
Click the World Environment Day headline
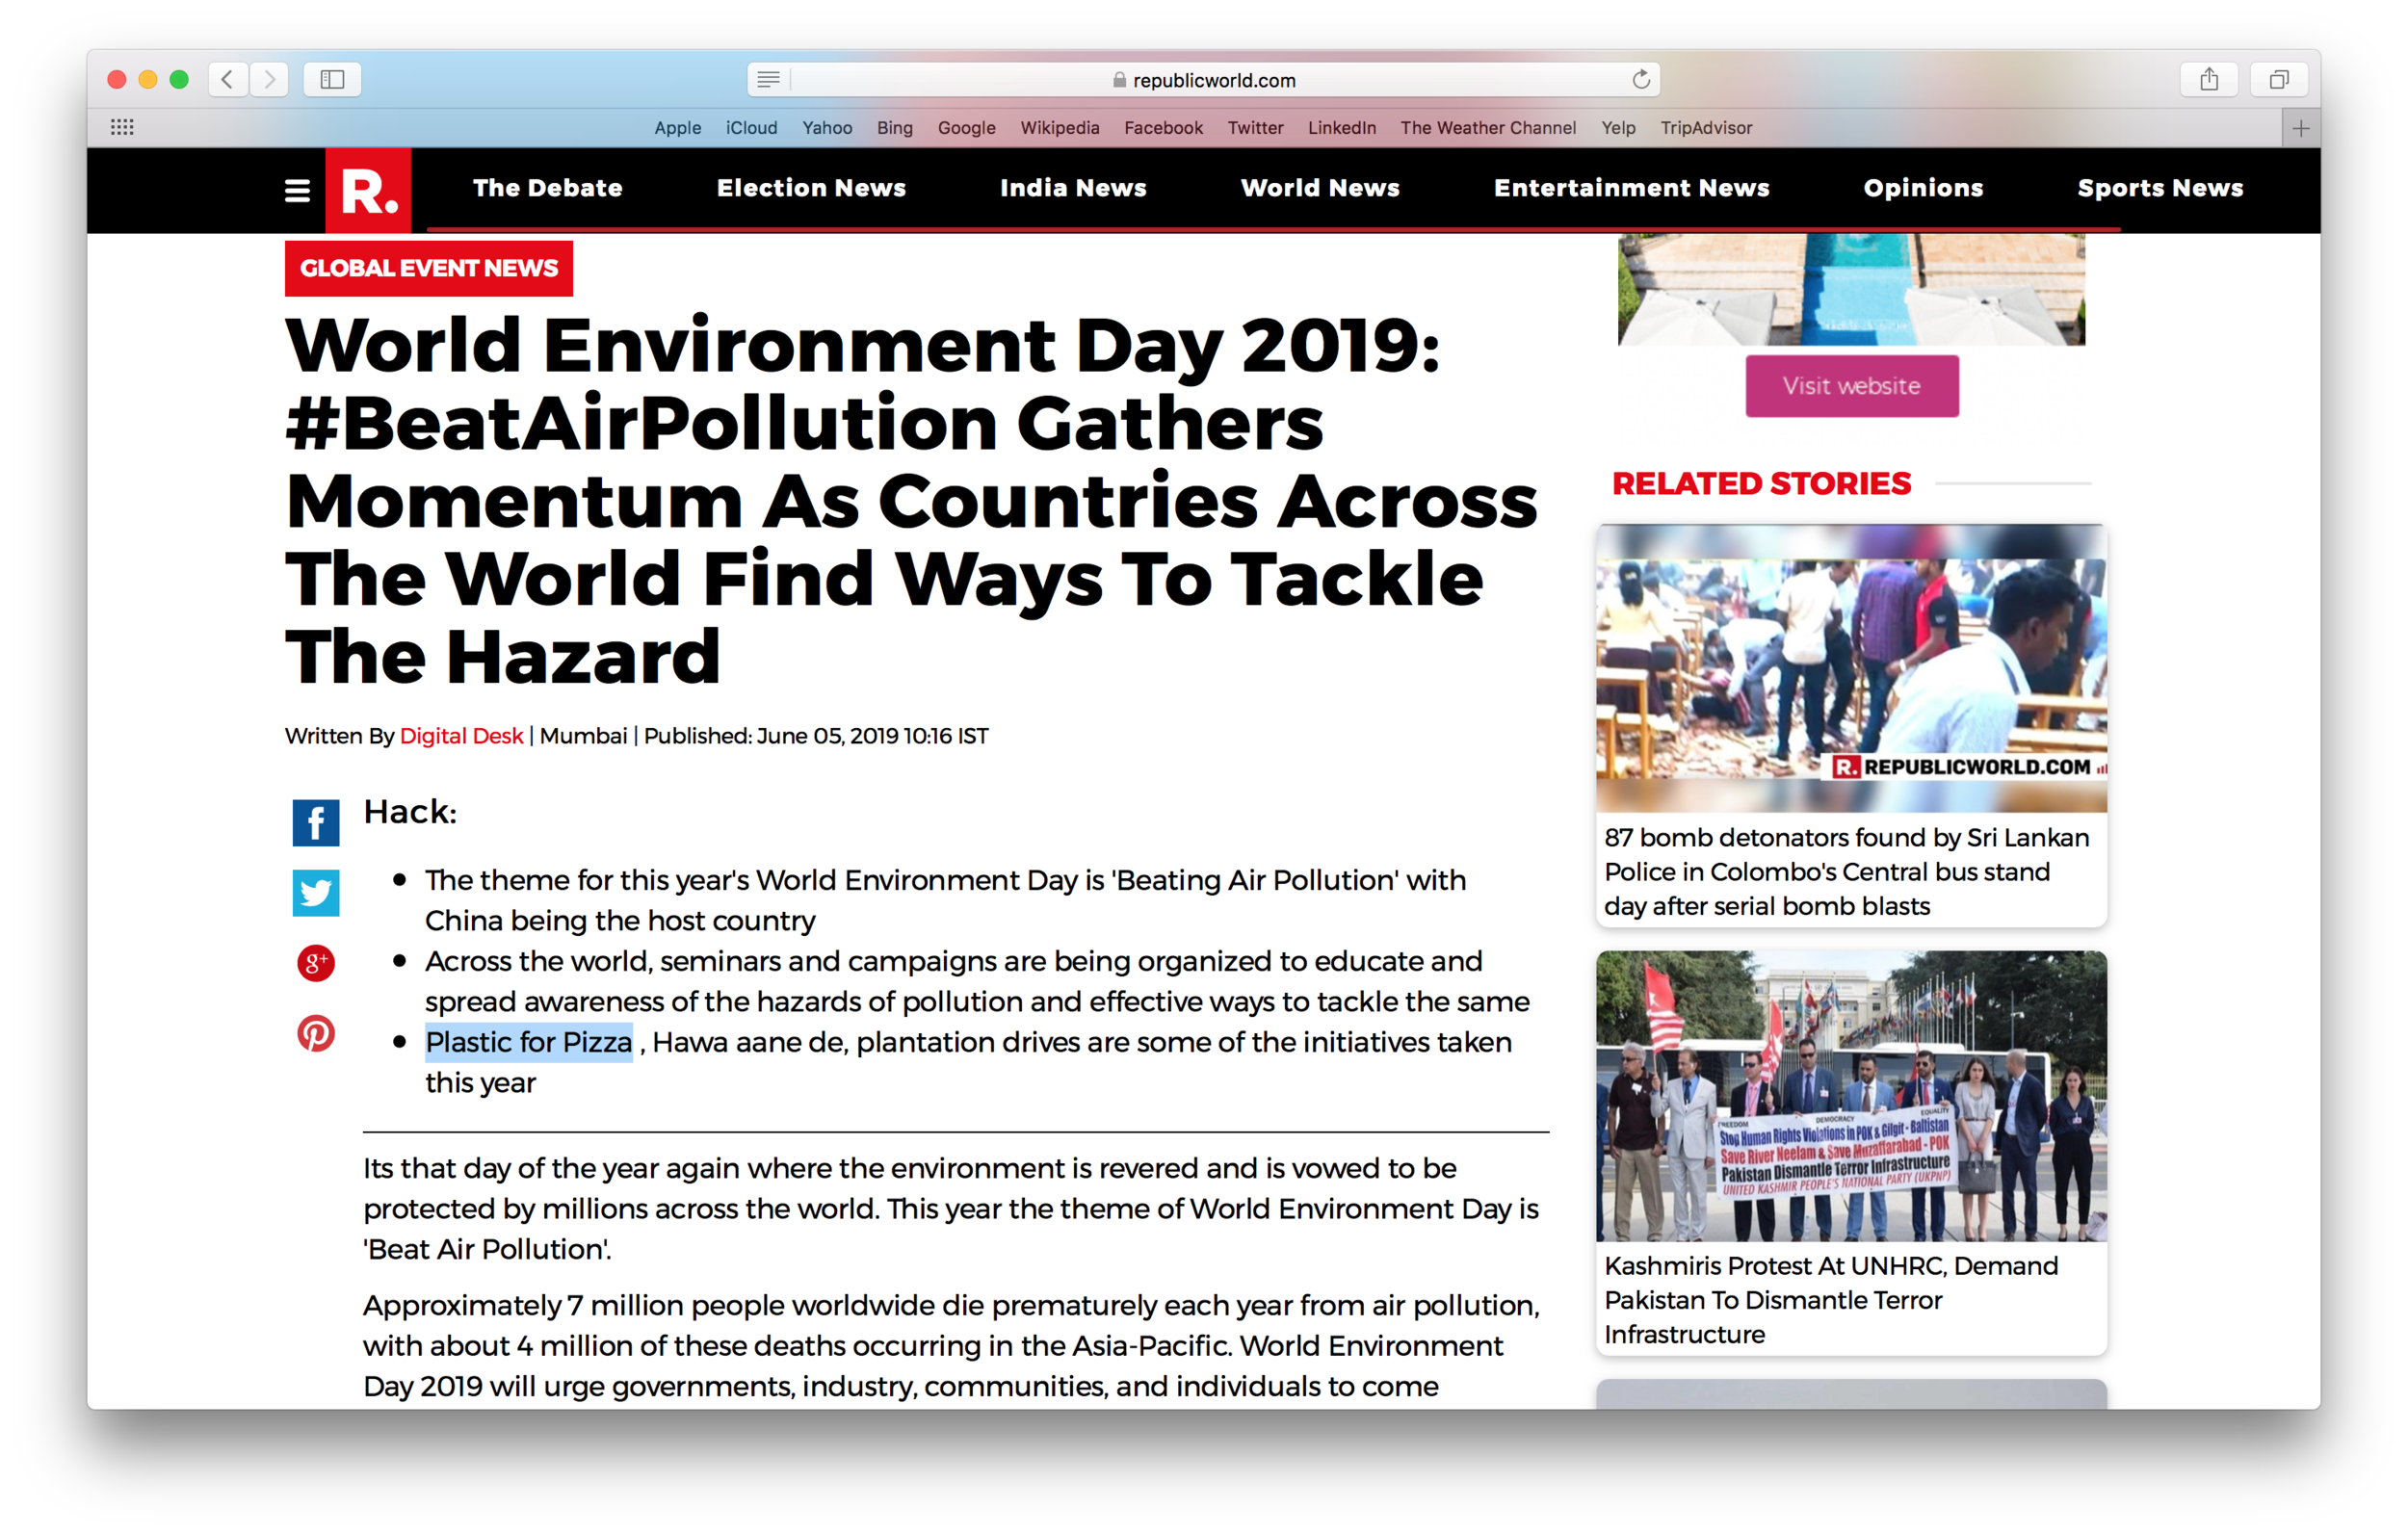tap(911, 501)
